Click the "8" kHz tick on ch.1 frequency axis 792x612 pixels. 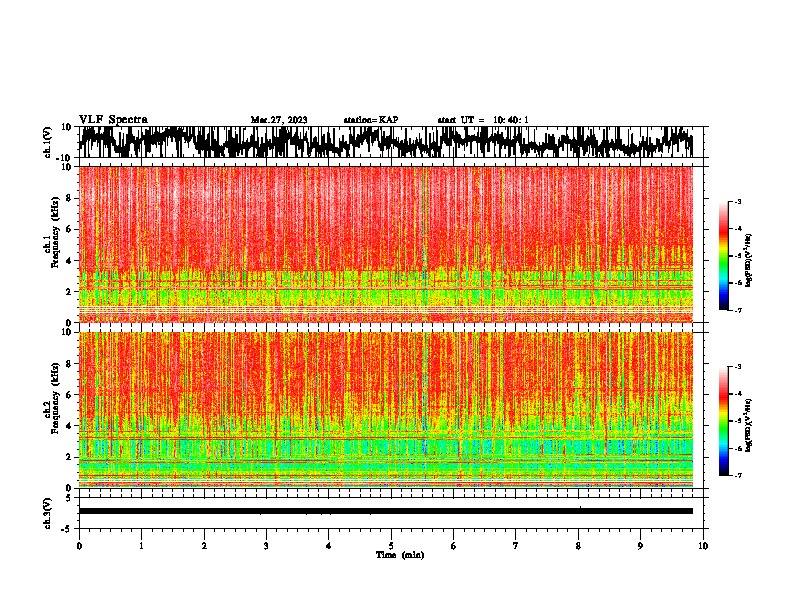click(69, 198)
